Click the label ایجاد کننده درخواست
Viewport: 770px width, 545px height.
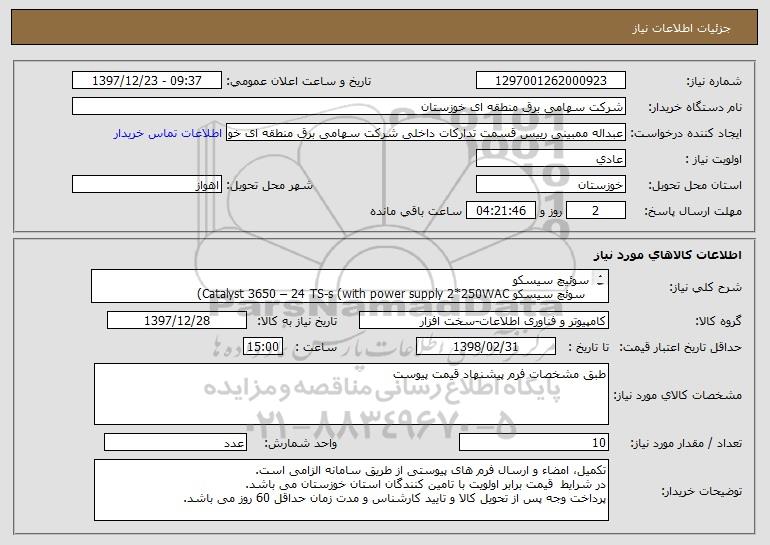pos(686,133)
